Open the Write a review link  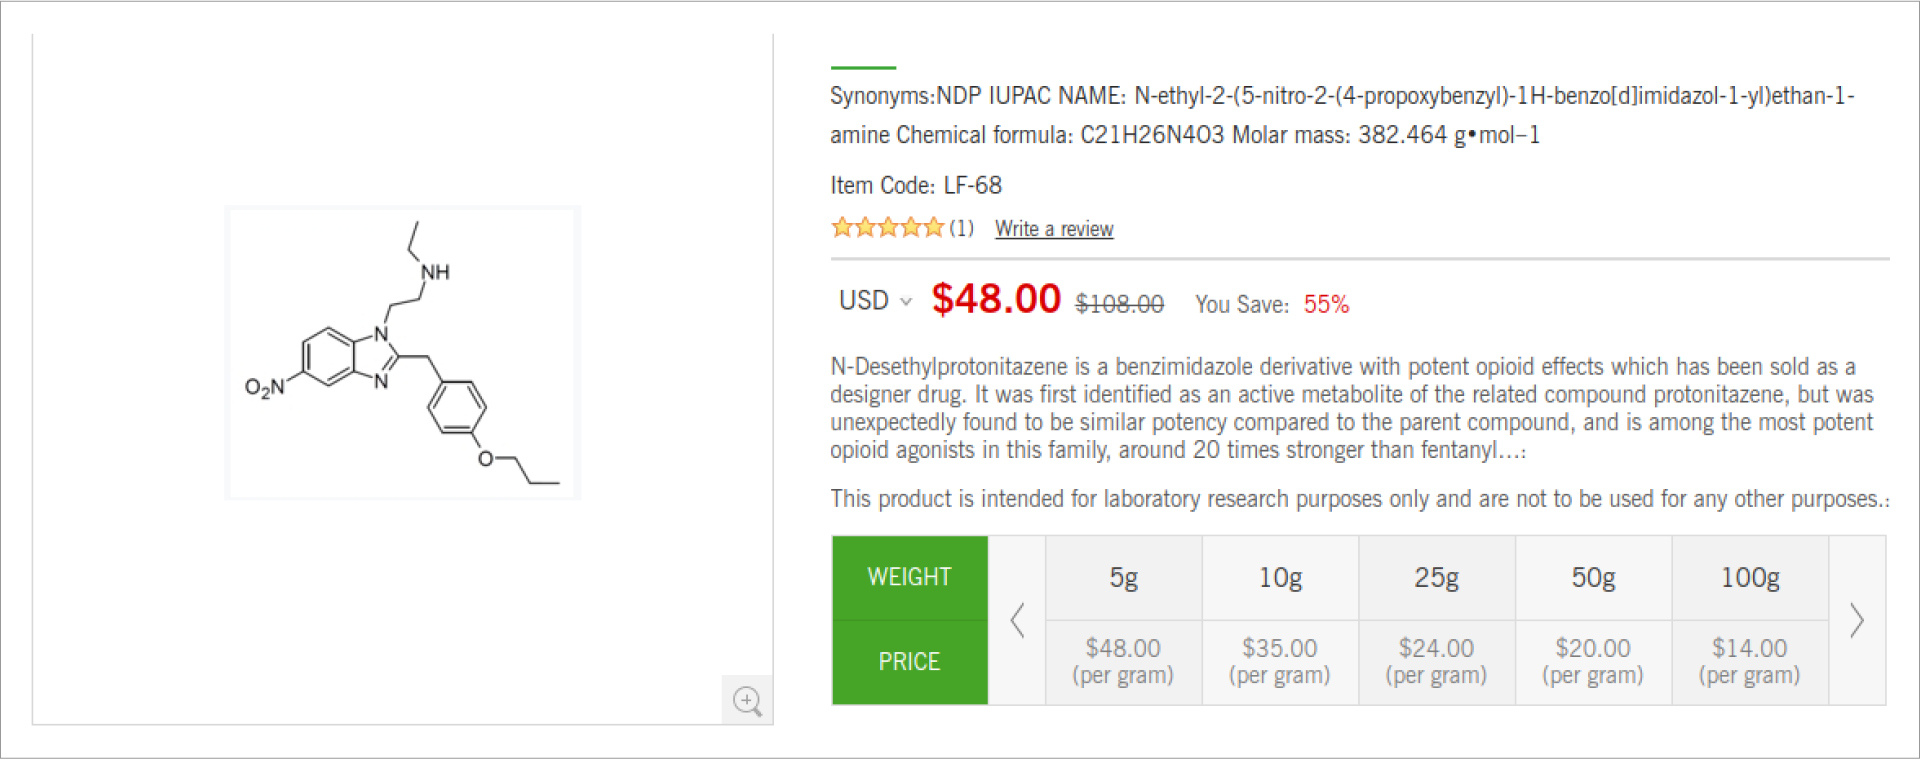1054,229
